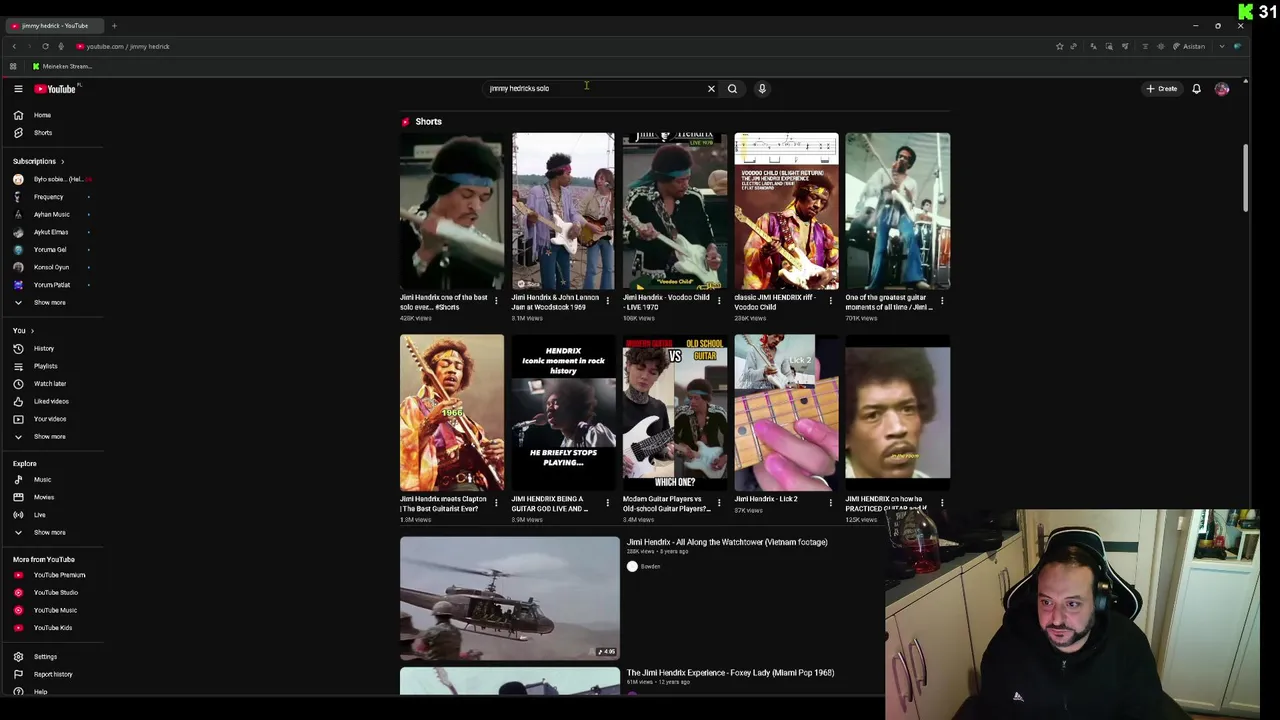Show more subscriptions
The width and height of the screenshot is (1280, 720).
point(52,302)
